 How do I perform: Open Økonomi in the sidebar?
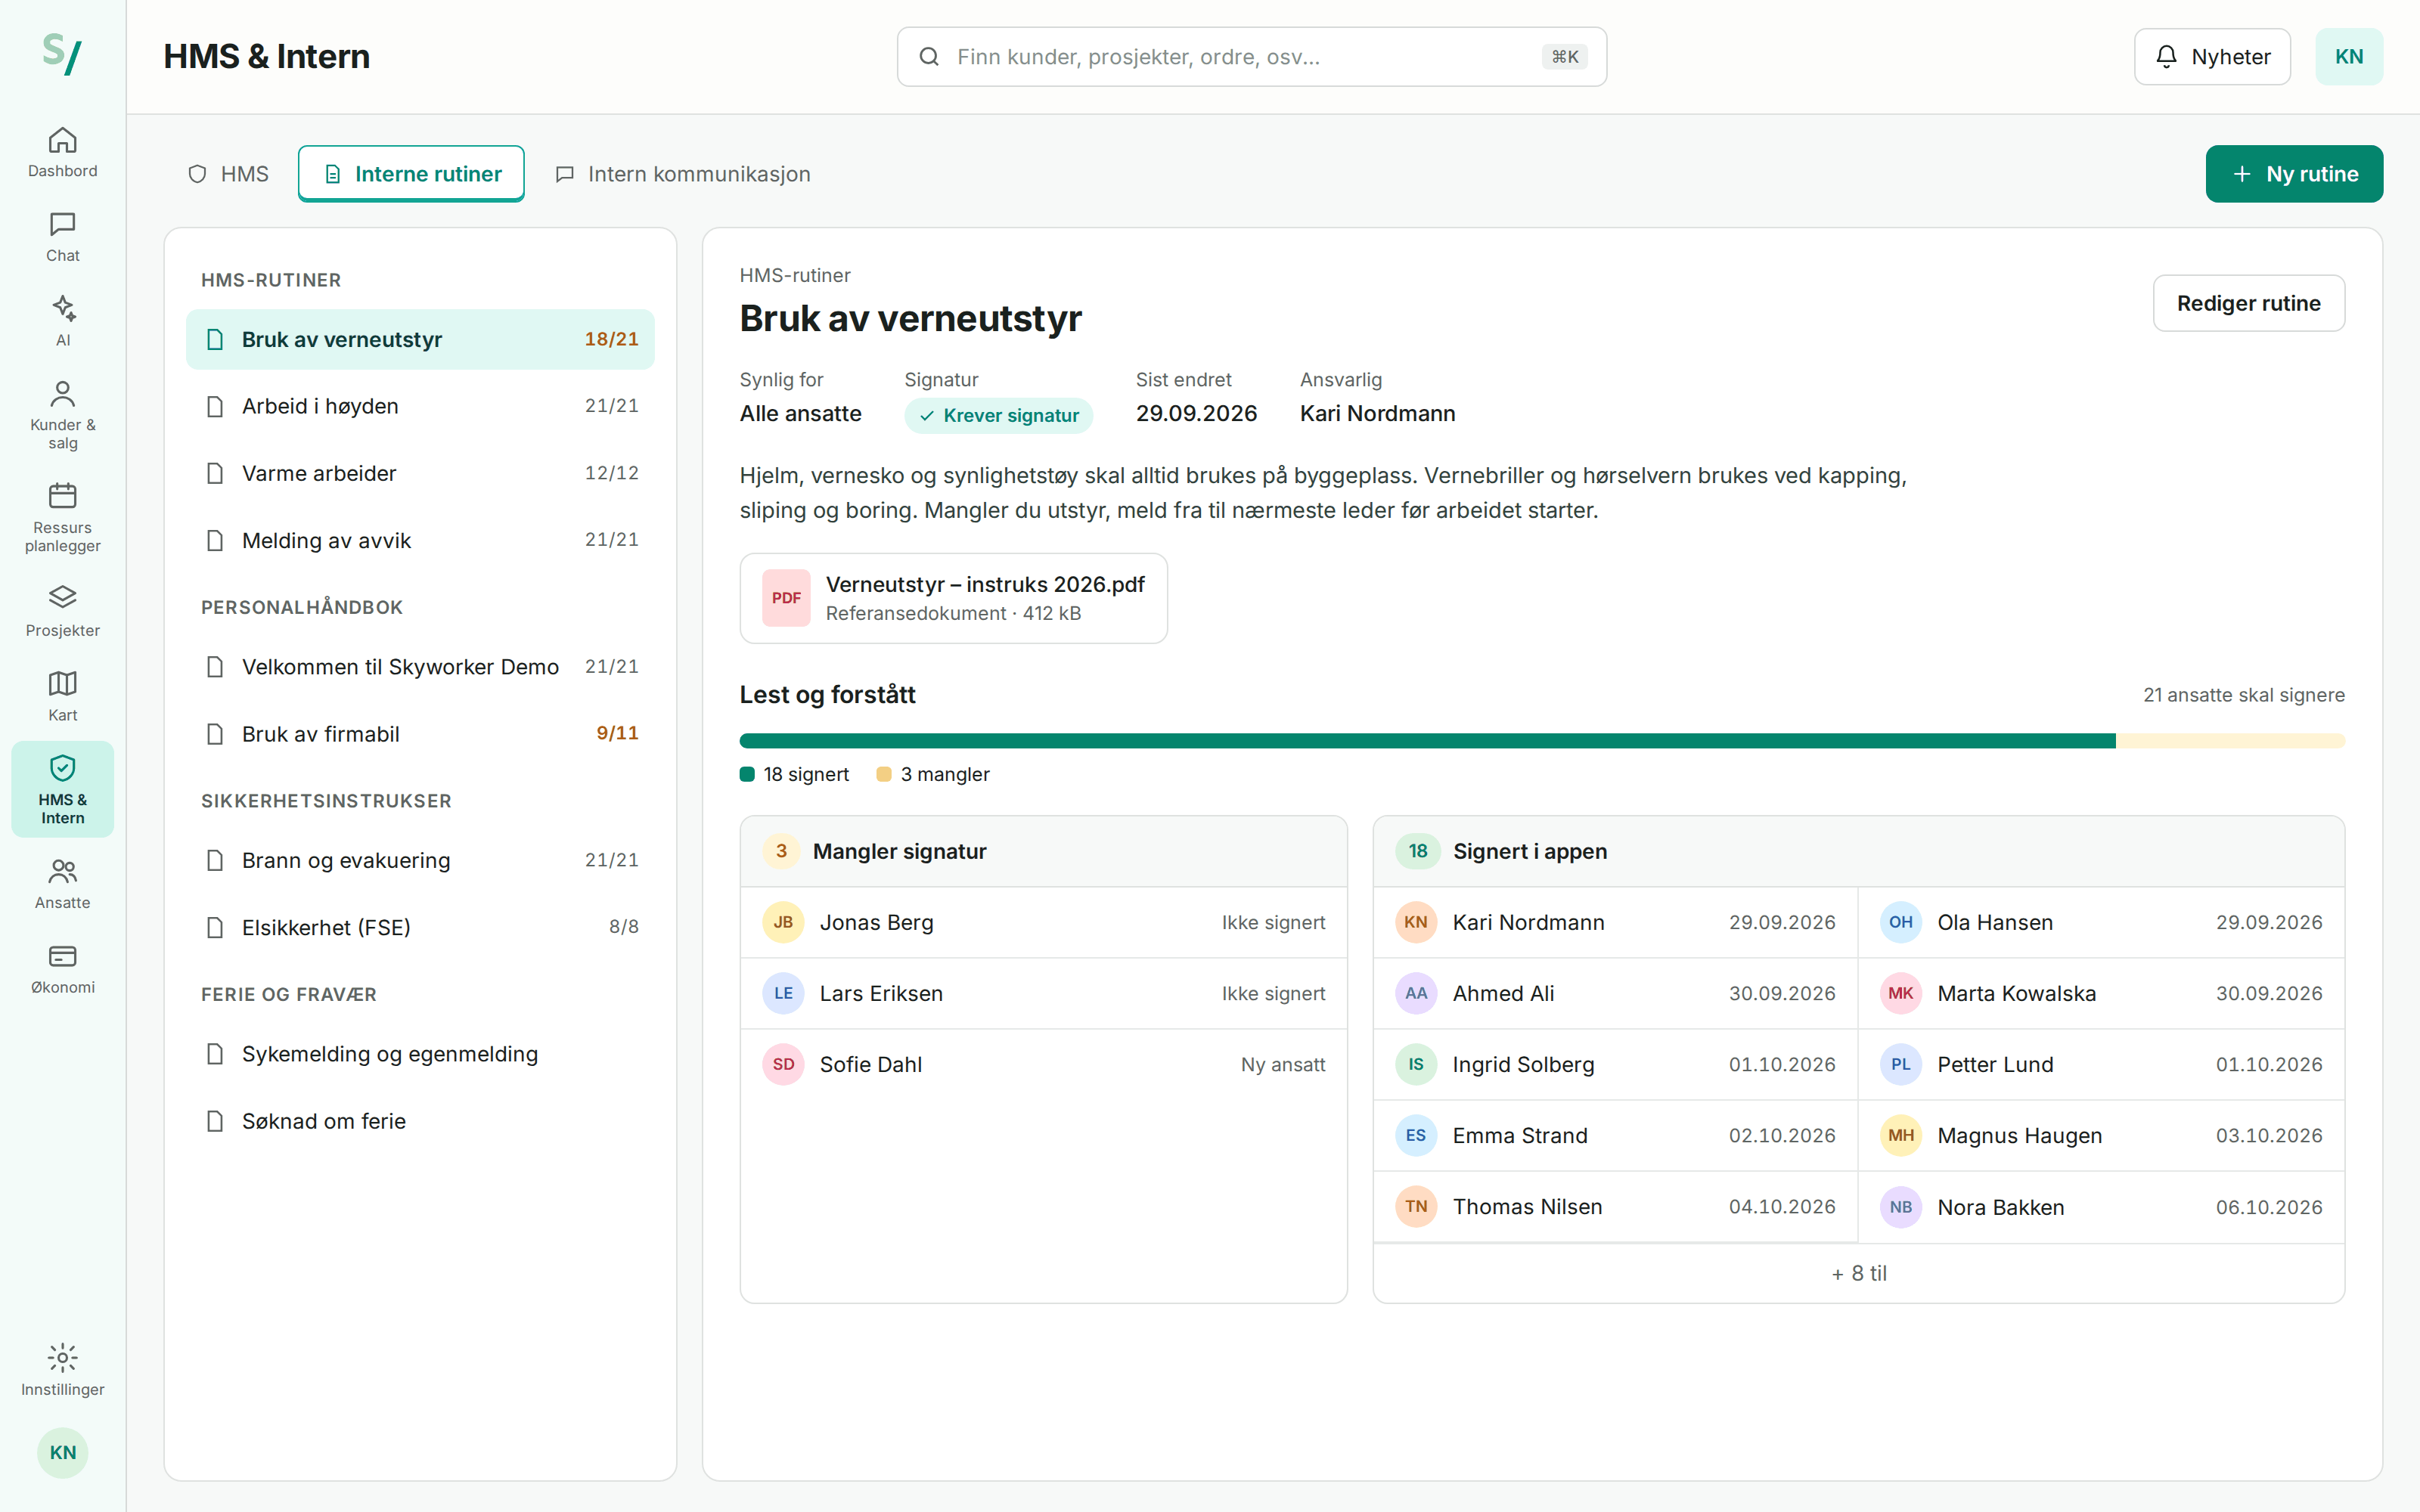(x=62, y=969)
